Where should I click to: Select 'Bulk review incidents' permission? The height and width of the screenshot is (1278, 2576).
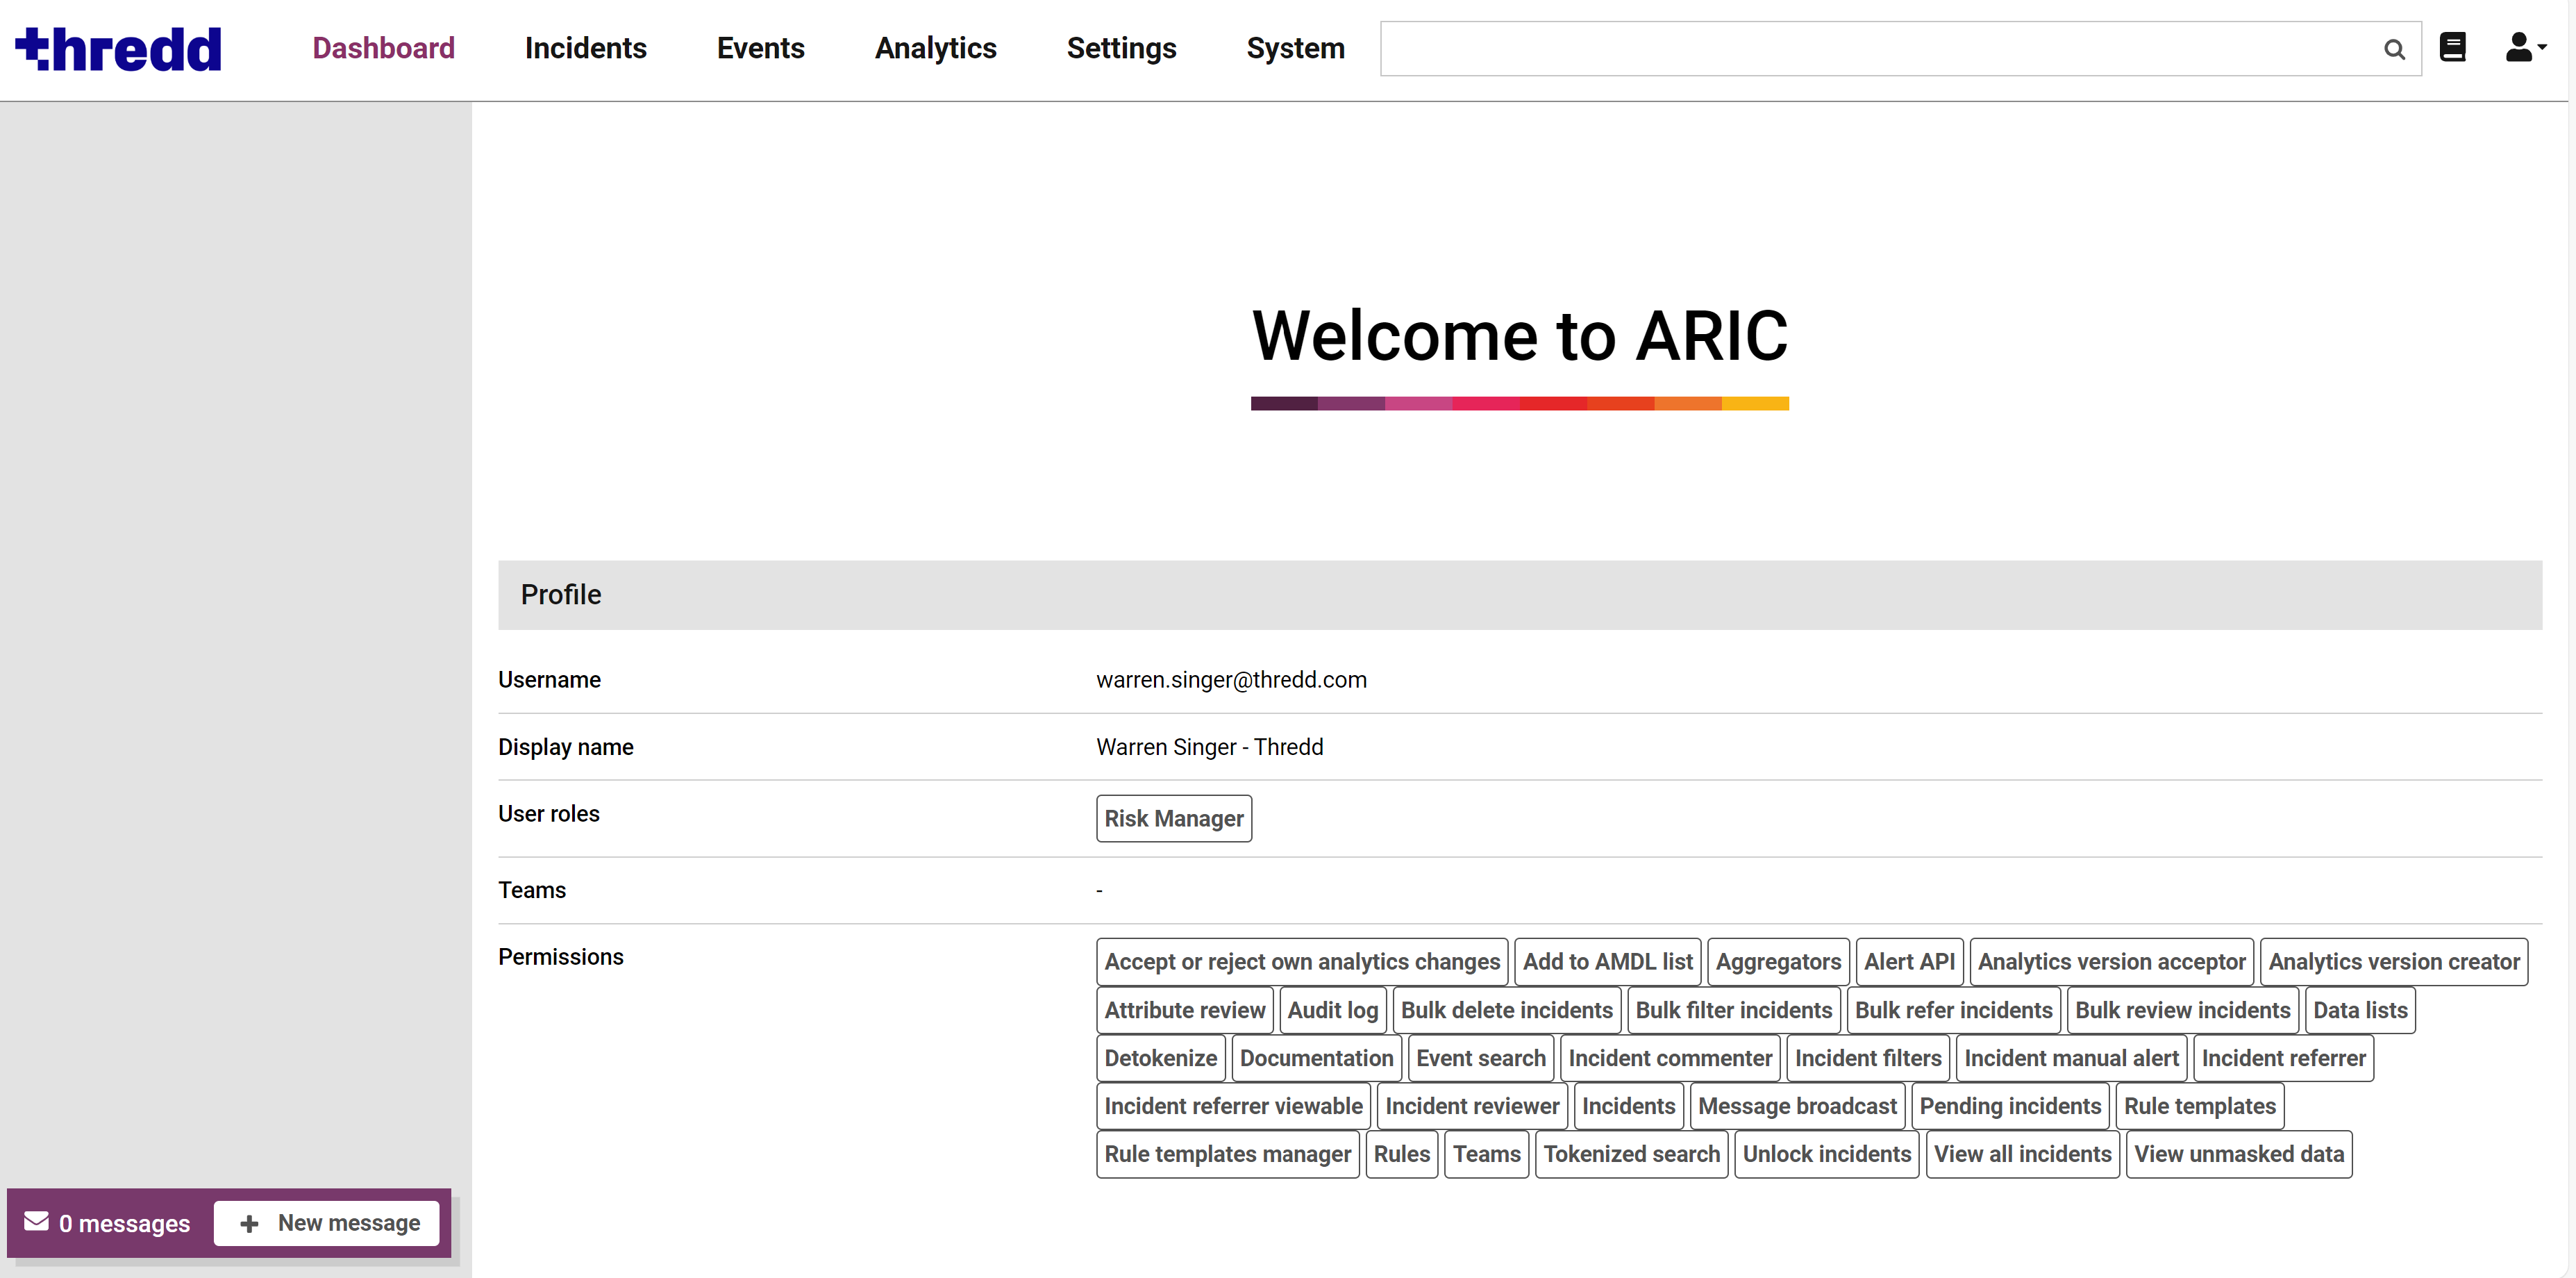point(2182,1010)
